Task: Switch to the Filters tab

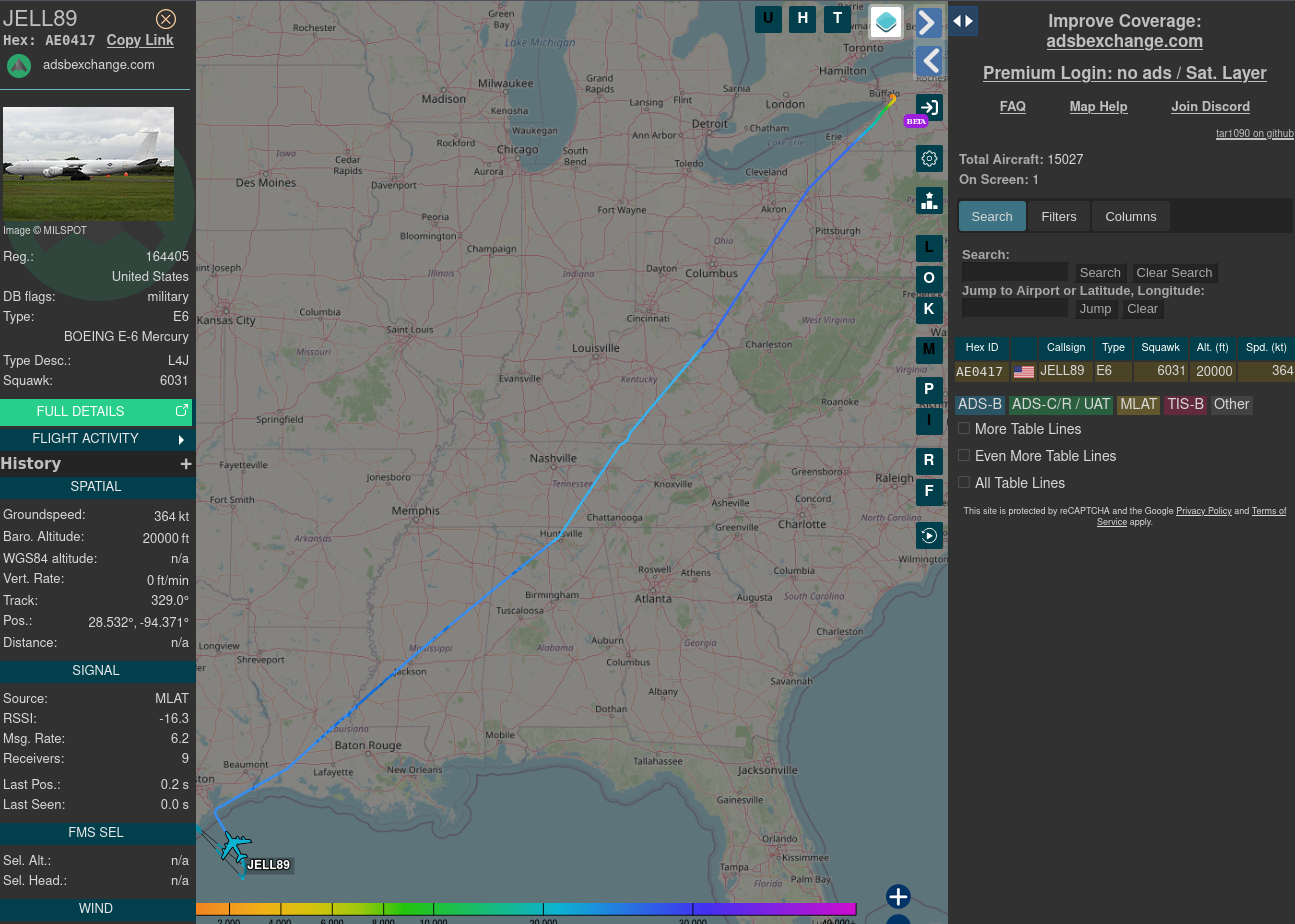Action: tap(1059, 216)
